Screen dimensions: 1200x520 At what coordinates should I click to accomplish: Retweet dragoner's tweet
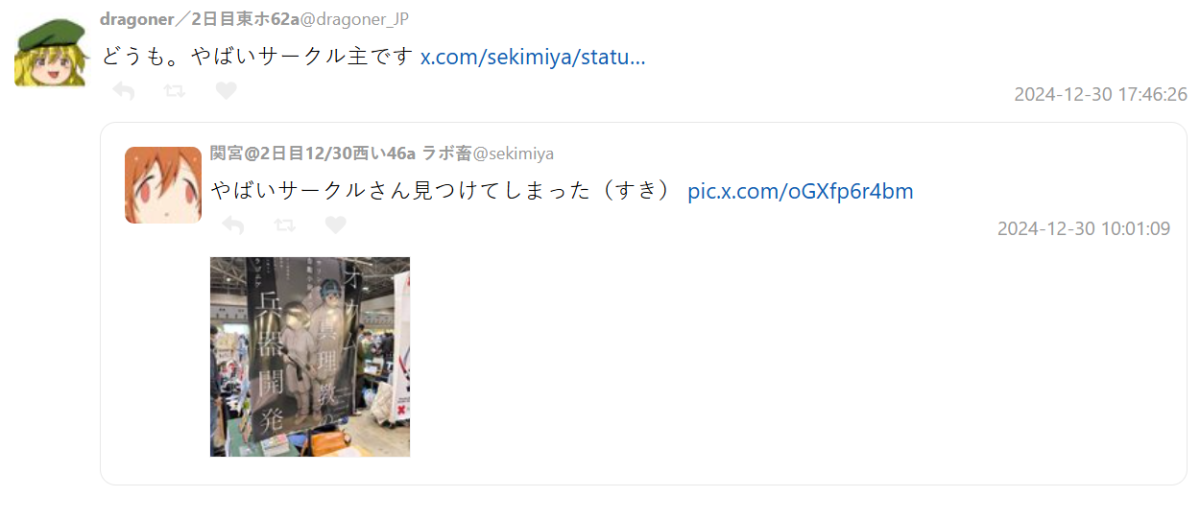tap(174, 91)
